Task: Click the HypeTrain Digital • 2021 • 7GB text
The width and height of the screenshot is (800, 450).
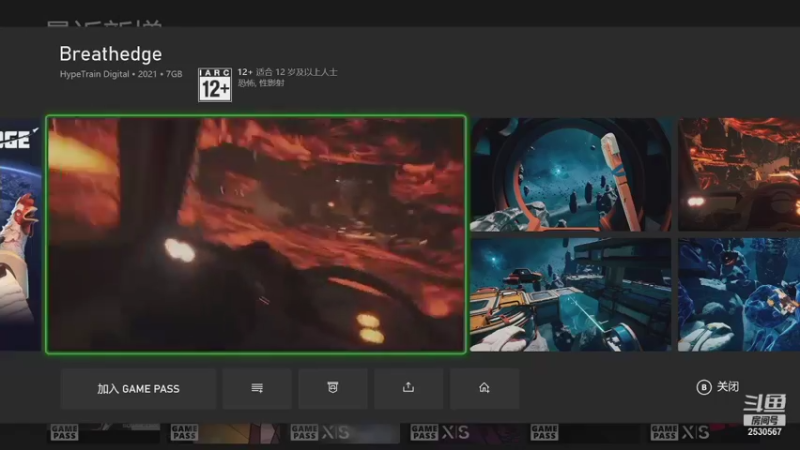Action: point(121,74)
